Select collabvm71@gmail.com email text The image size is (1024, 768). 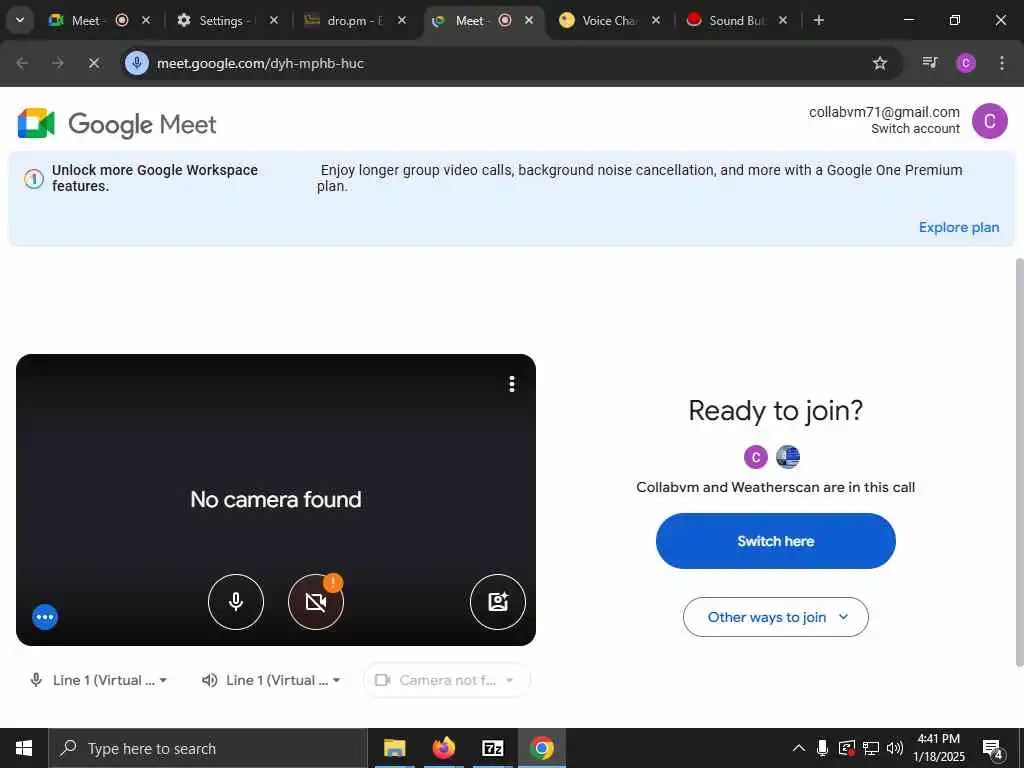pyautogui.click(x=884, y=112)
